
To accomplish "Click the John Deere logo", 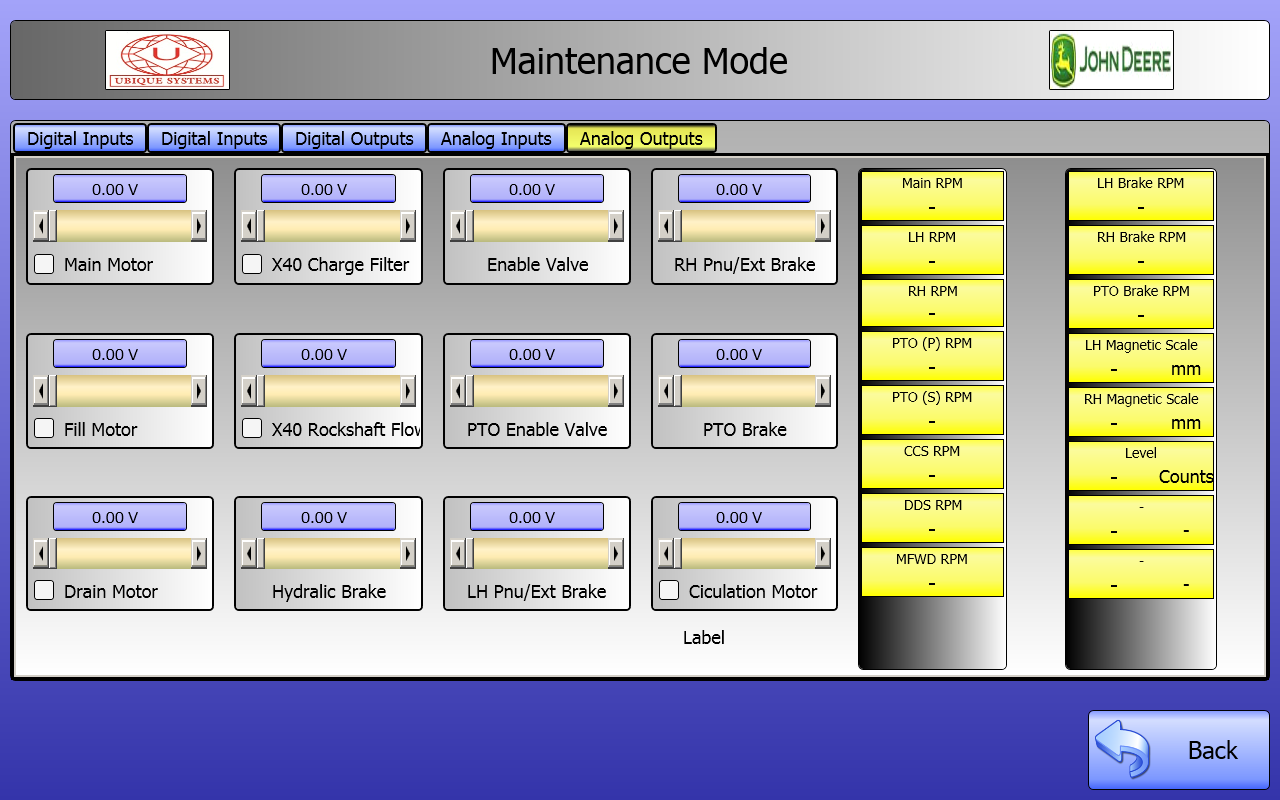I will pos(1110,60).
